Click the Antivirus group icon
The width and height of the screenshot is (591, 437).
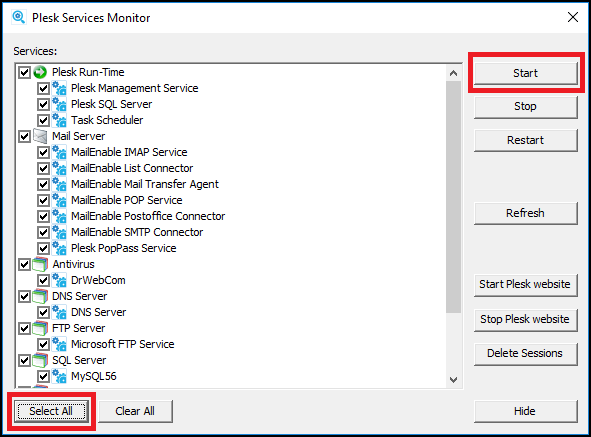click(40, 264)
